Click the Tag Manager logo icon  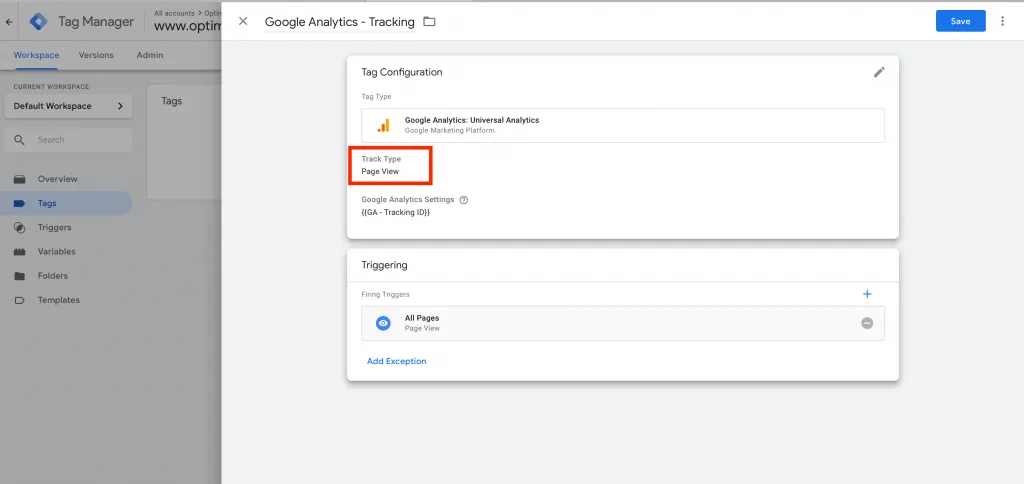pyautogui.click(x=39, y=22)
